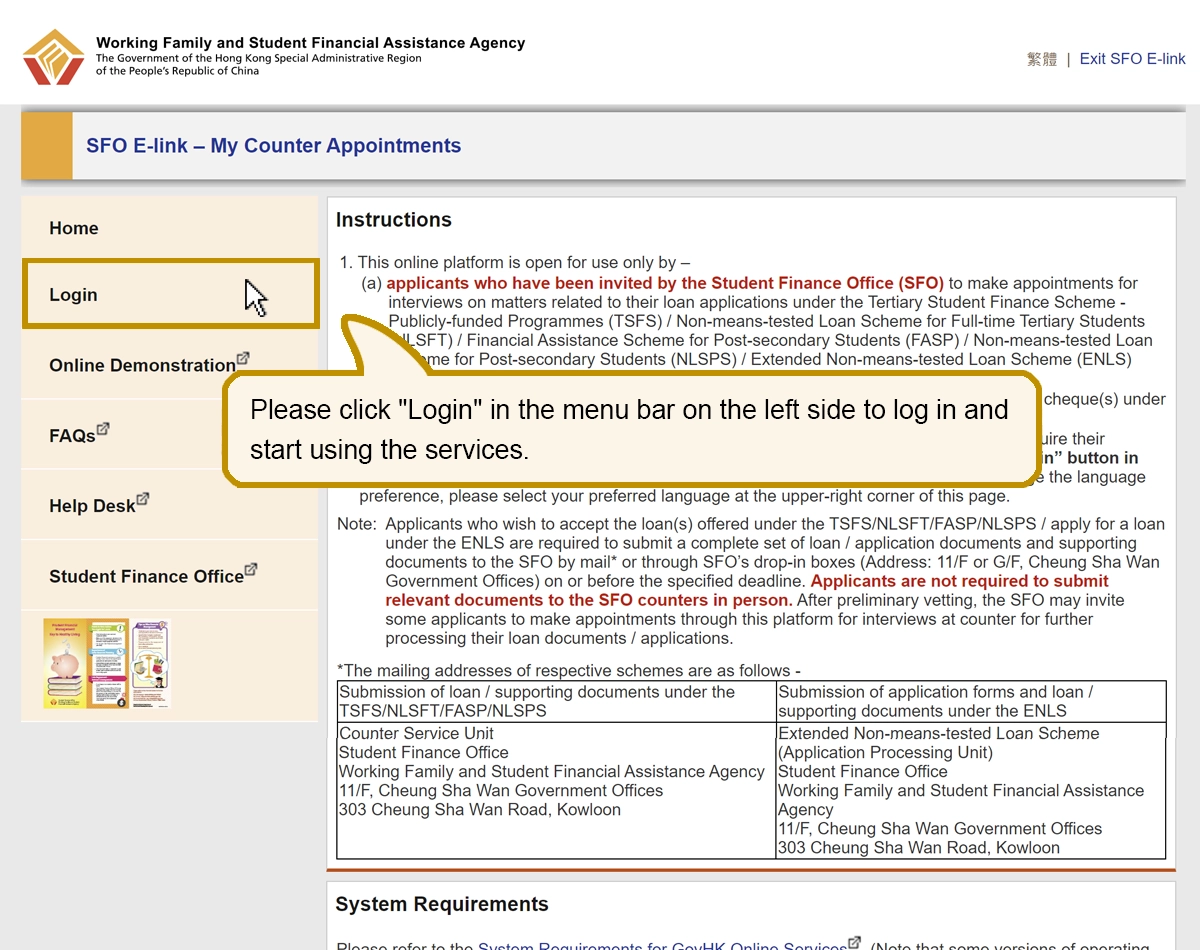Click the Working Family and Student Financial Assistance Agency logo

pos(53,57)
